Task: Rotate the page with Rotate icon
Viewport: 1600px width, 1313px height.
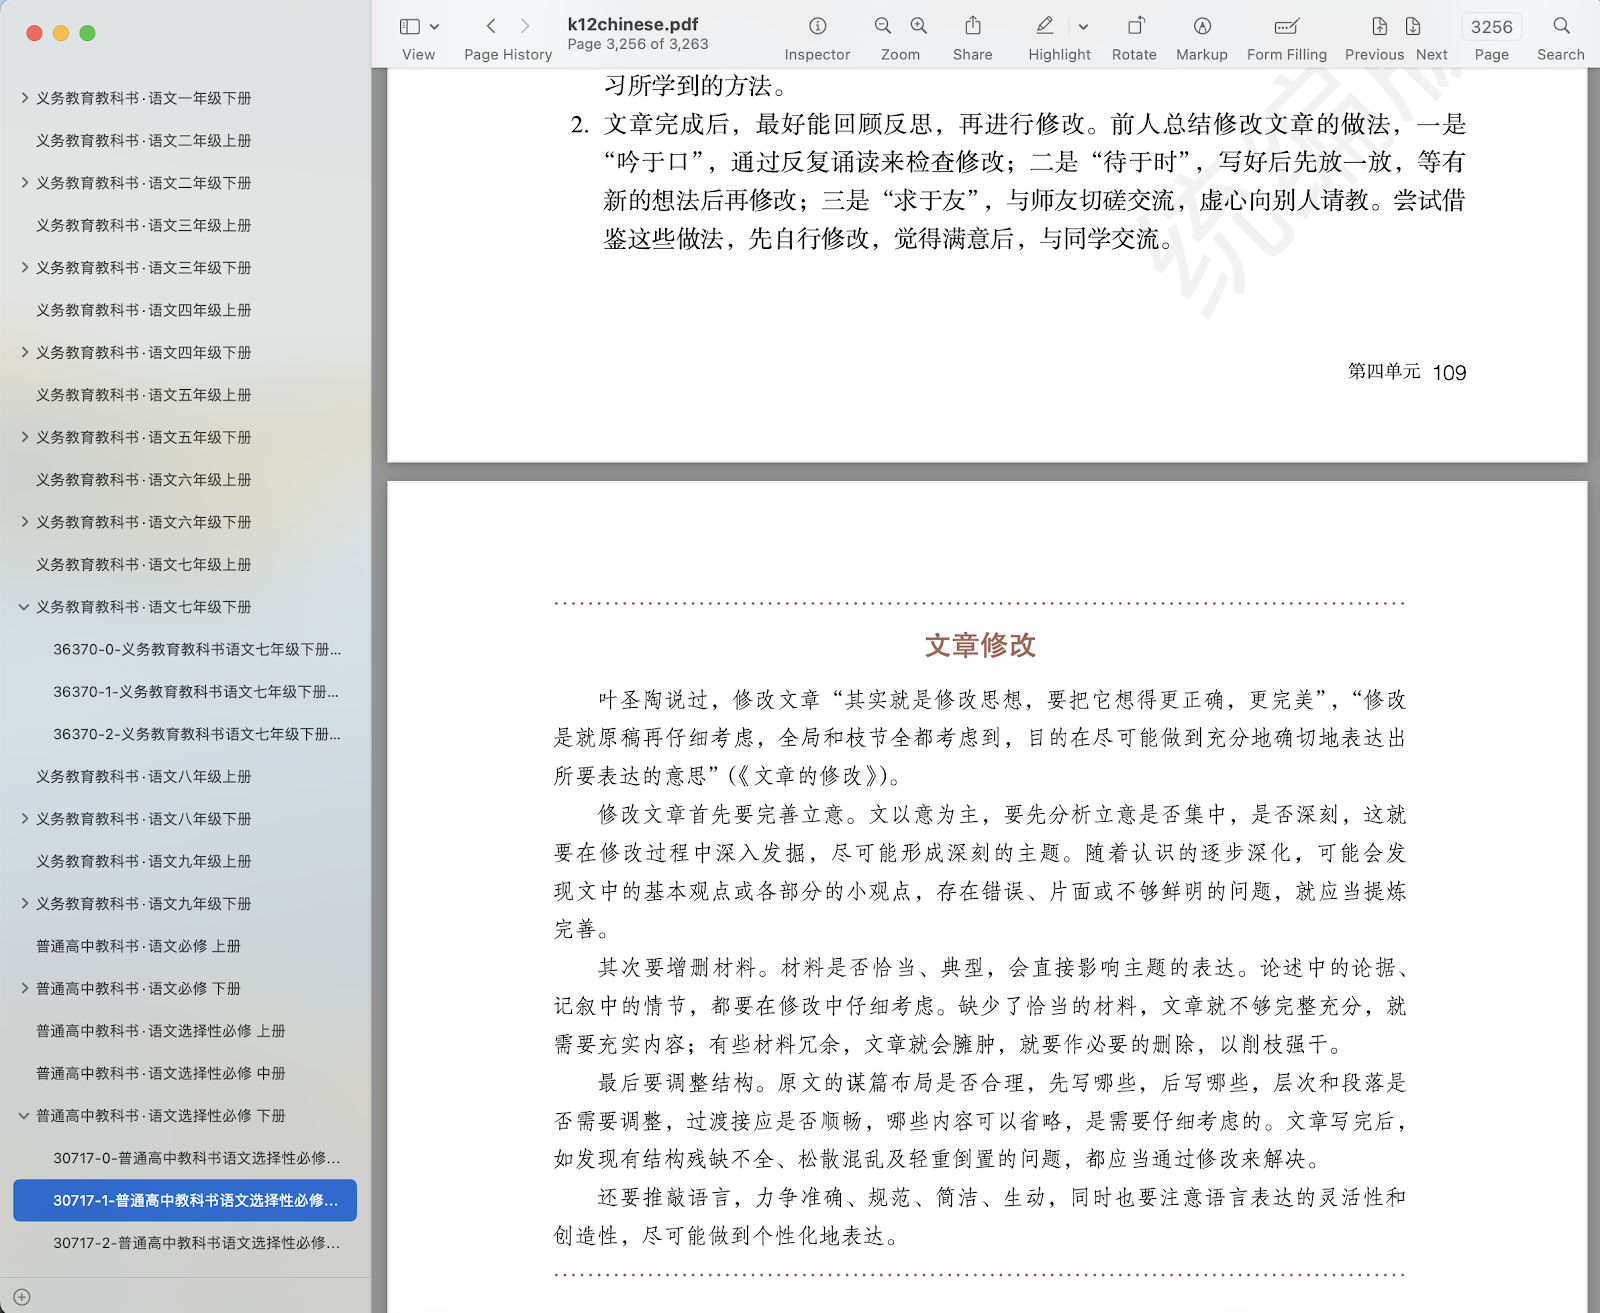Action: click(x=1134, y=27)
